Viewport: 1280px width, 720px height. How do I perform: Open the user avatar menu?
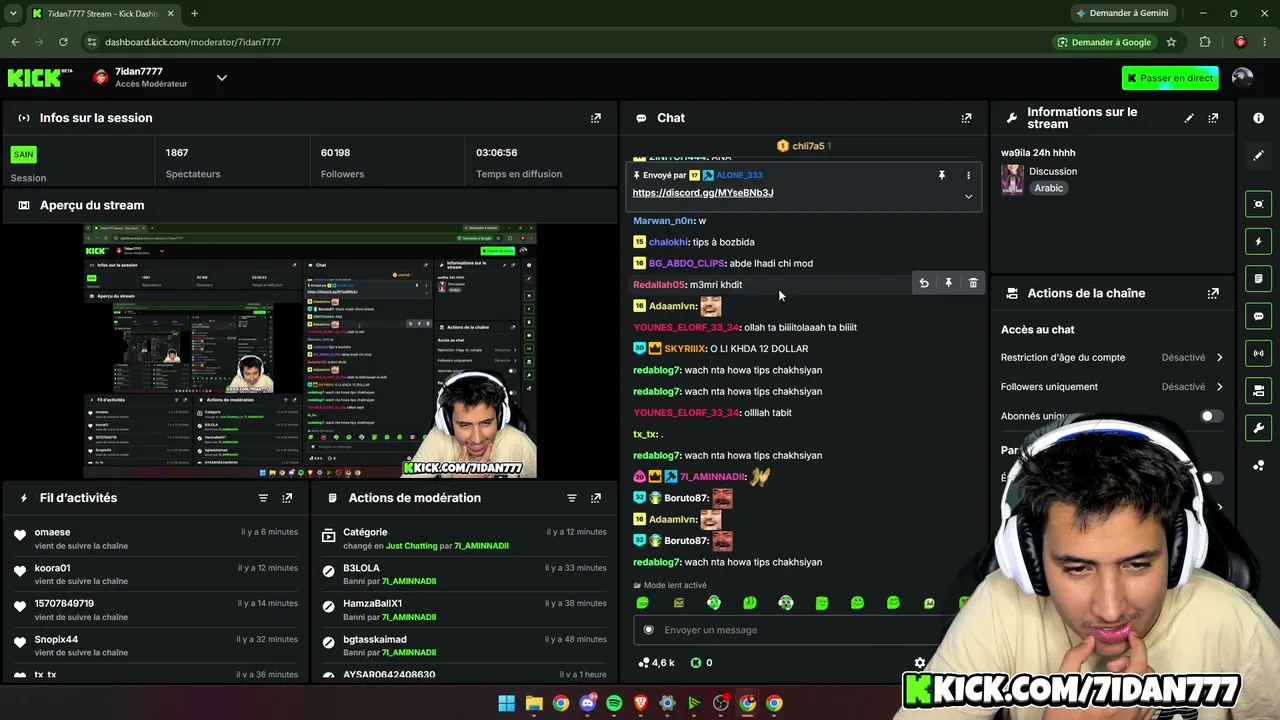[x=1242, y=77]
